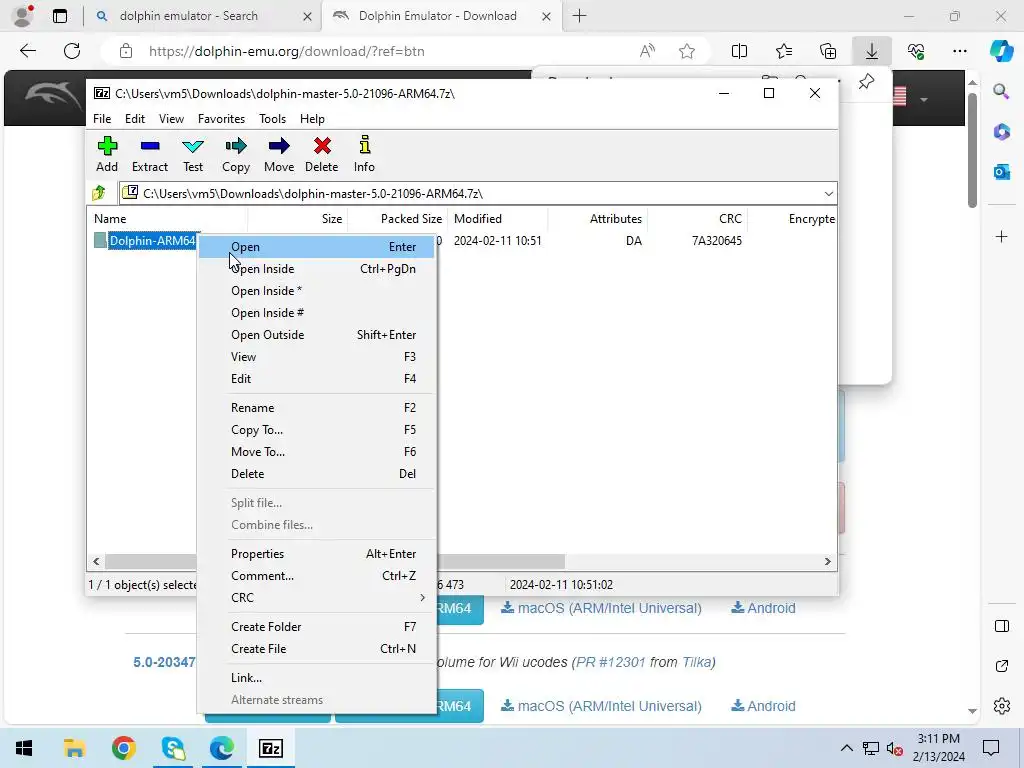Open Windows Start menu
The height and width of the screenshot is (768, 1024).
click(x=24, y=748)
